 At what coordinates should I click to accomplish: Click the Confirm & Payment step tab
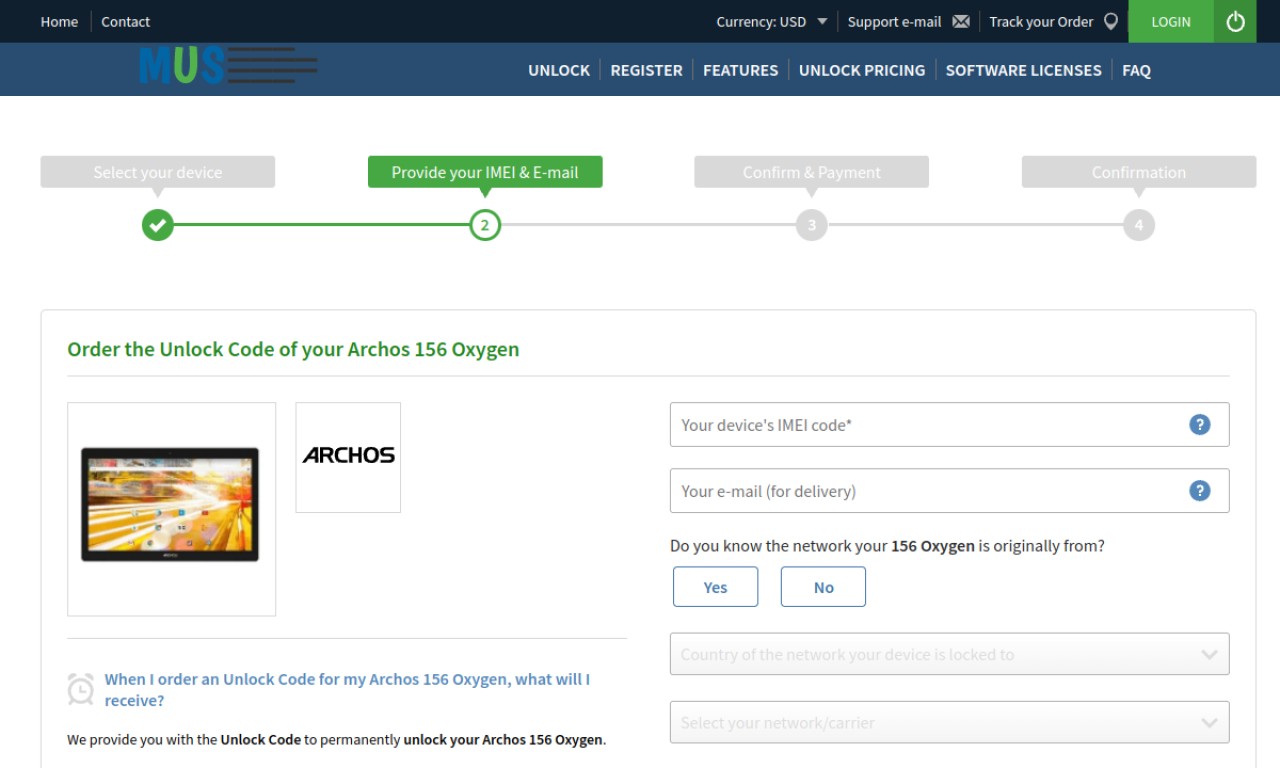point(812,172)
